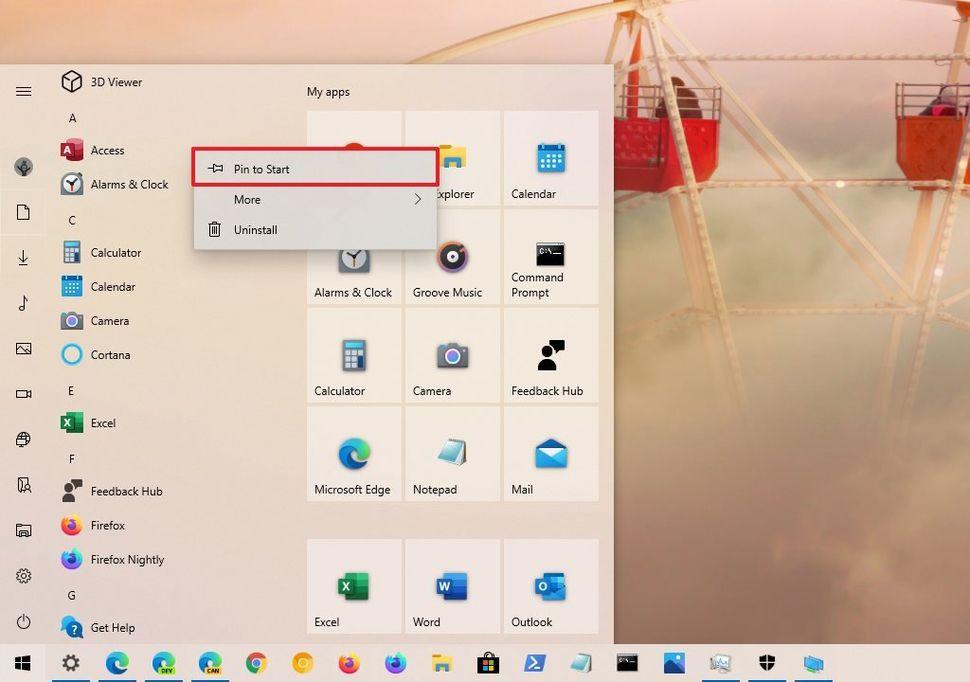This screenshot has height=682, width=970.
Task: Launch Google Chrome from taskbar
Action: point(256,663)
